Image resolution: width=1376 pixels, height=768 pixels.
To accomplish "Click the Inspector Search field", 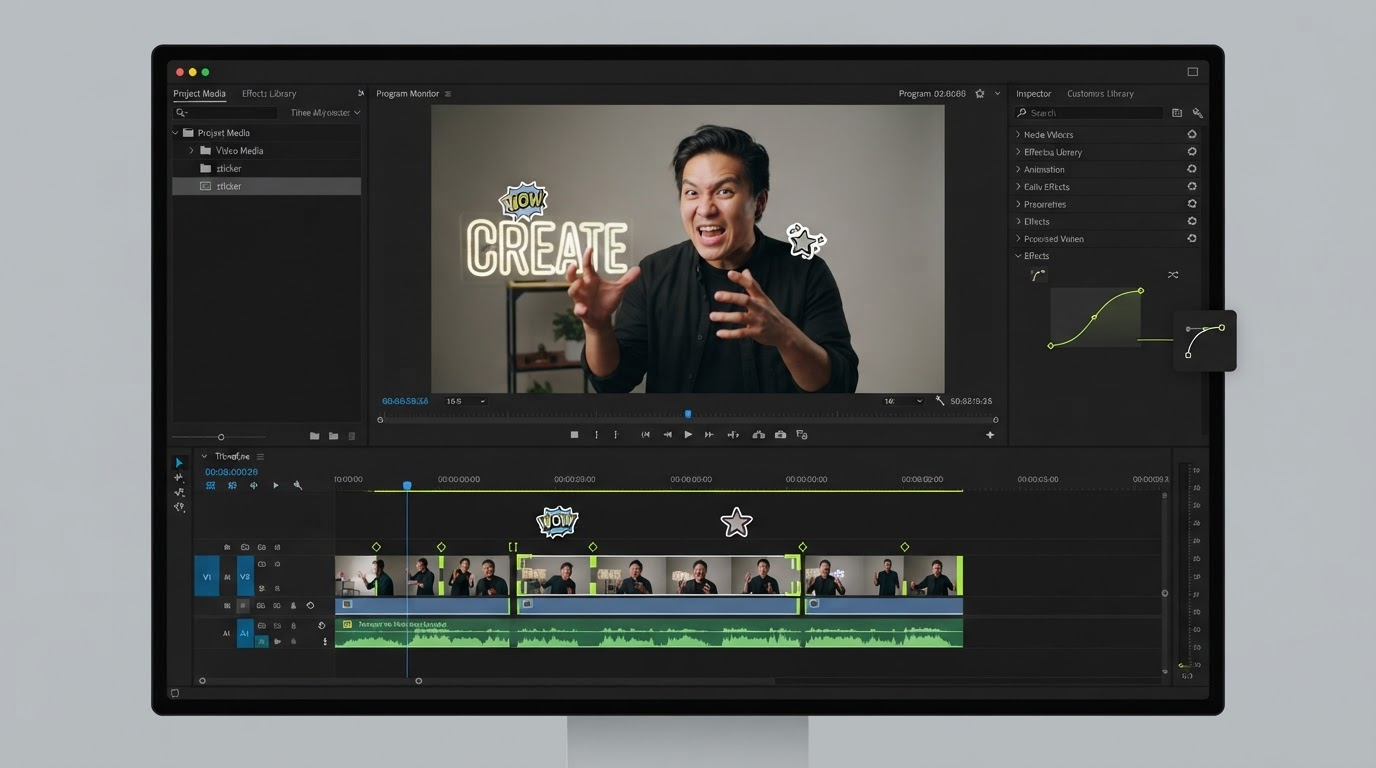I will (x=1089, y=113).
